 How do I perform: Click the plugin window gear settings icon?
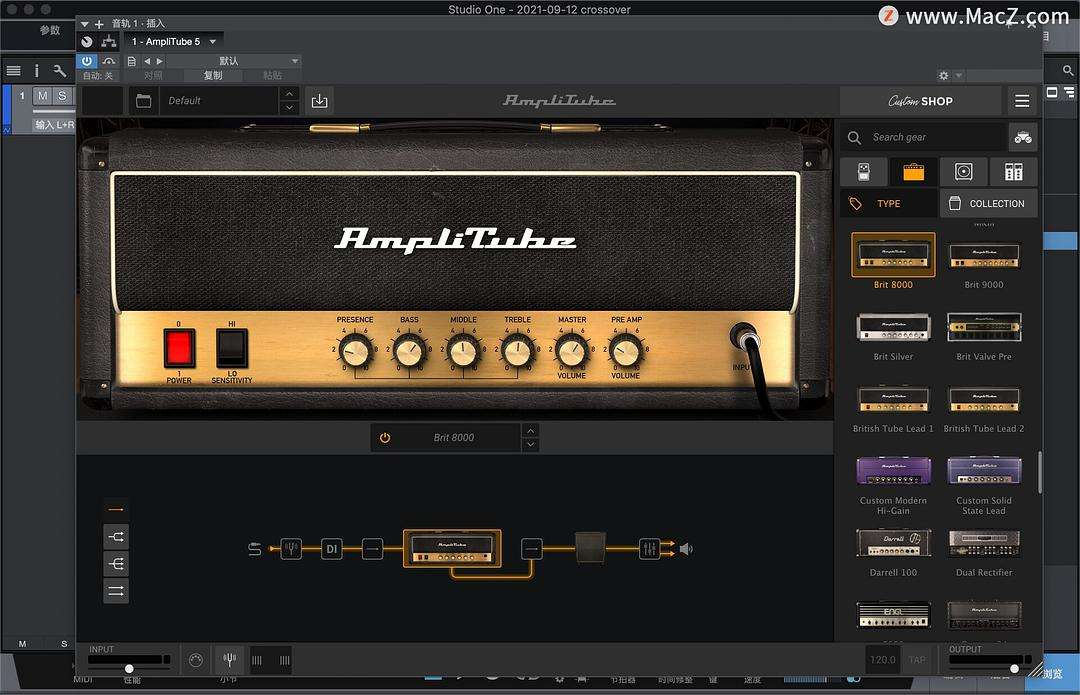click(944, 75)
